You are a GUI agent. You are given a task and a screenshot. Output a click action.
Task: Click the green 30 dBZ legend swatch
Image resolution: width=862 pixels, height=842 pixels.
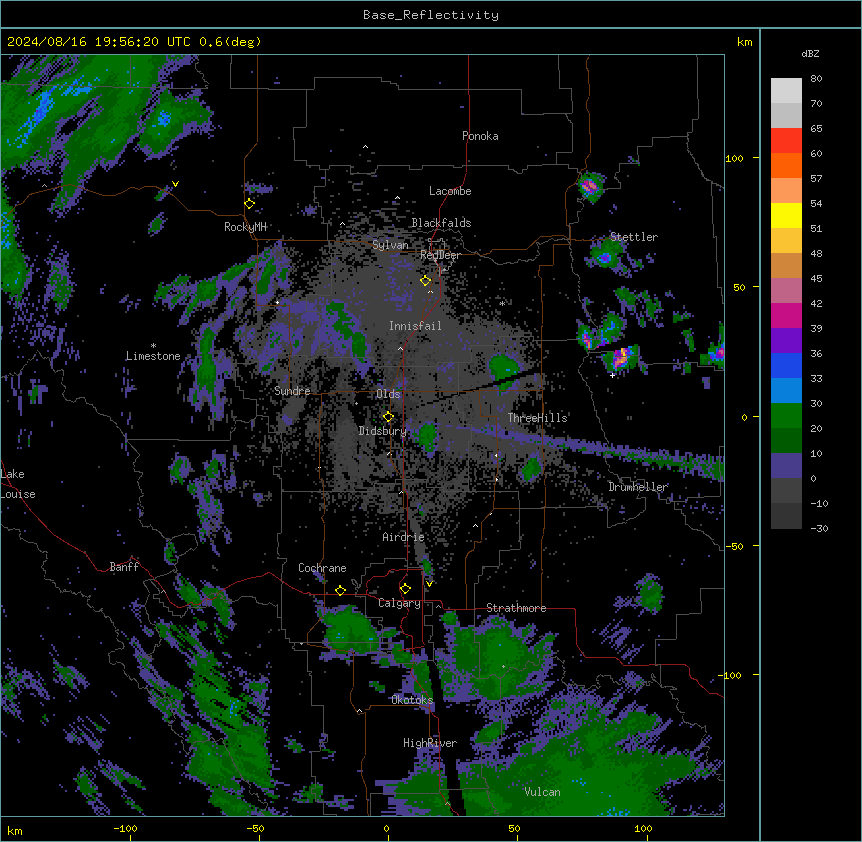tap(786, 416)
